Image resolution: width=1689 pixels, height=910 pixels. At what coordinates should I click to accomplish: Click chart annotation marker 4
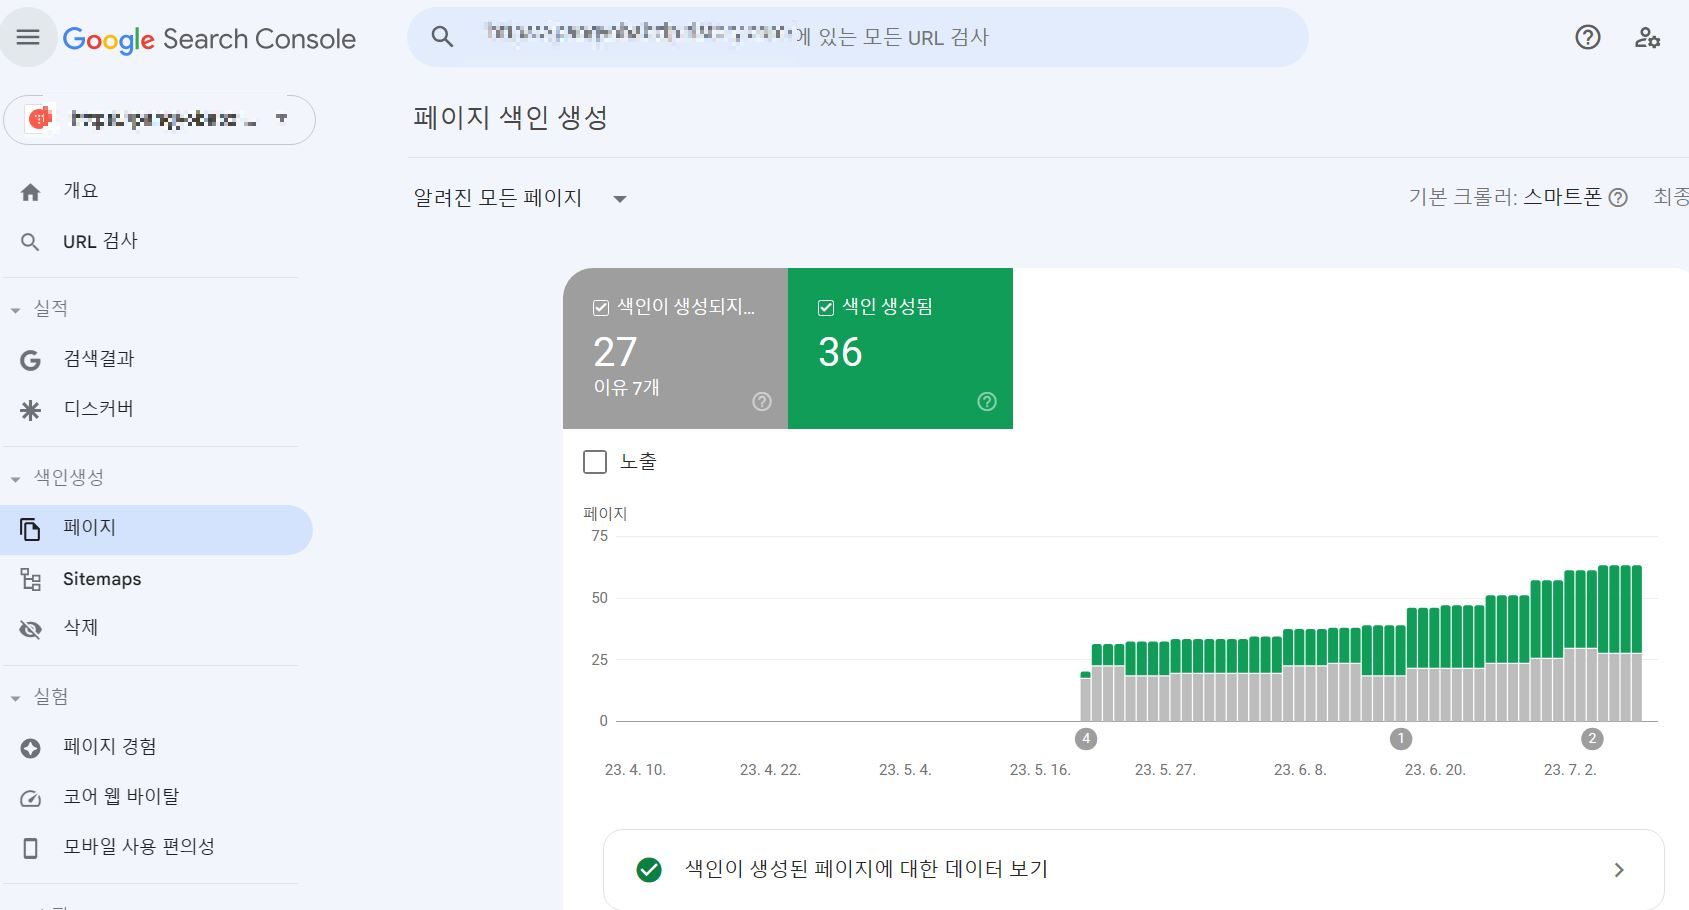pos(1086,739)
